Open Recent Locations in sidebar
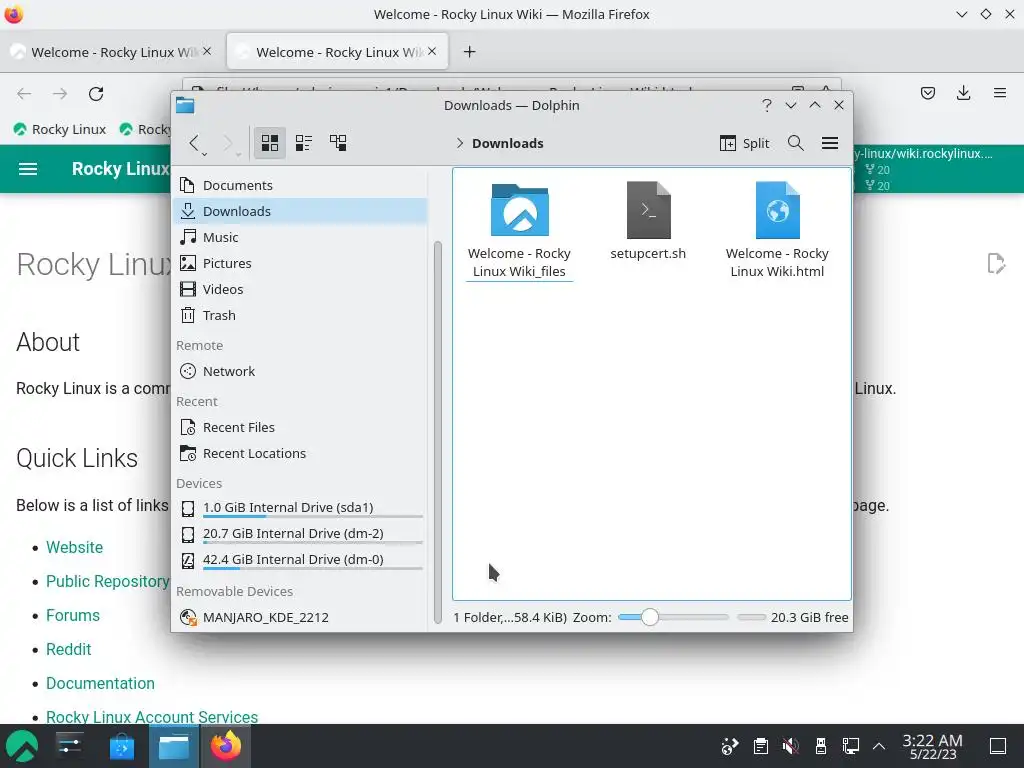The image size is (1024, 768). pyautogui.click(x=300, y=453)
